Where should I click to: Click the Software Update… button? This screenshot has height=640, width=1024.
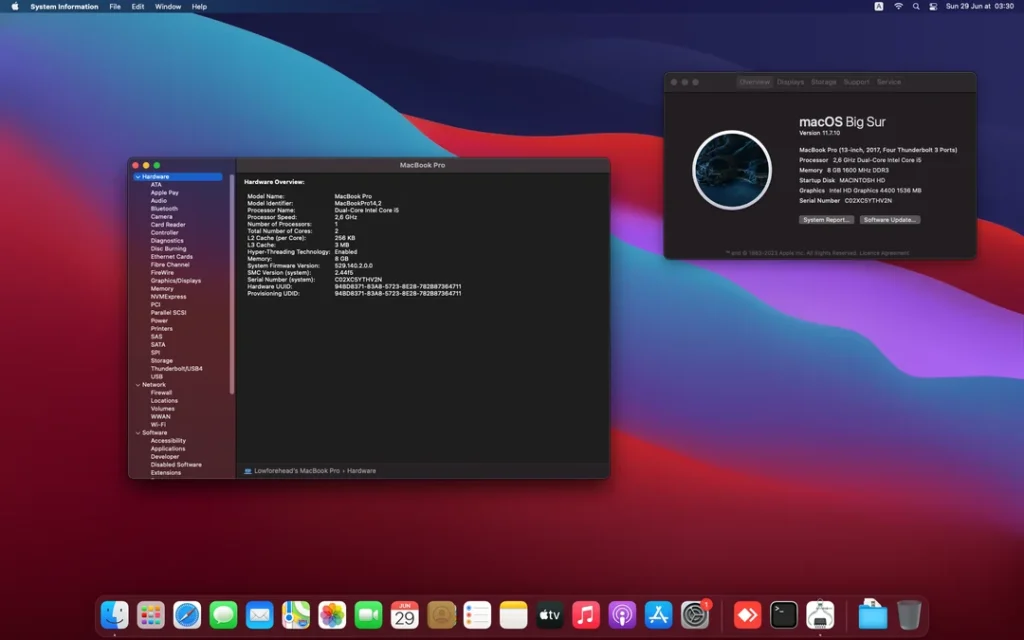pyautogui.click(x=889, y=220)
